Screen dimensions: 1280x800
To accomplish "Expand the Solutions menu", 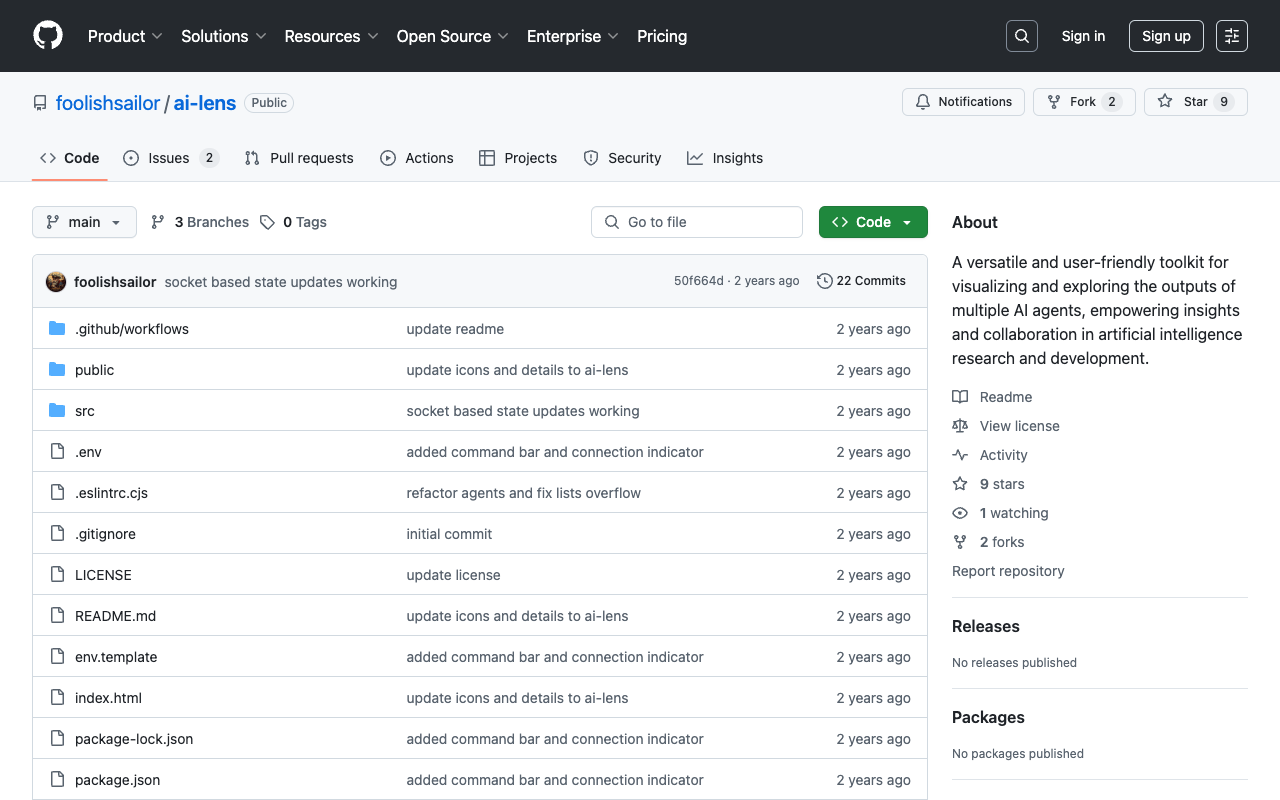I will point(224,36).
